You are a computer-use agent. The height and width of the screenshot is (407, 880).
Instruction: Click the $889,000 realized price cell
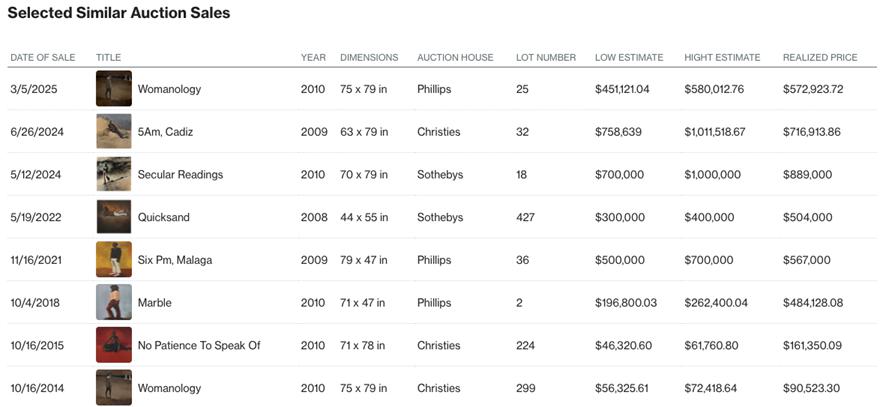808,175
